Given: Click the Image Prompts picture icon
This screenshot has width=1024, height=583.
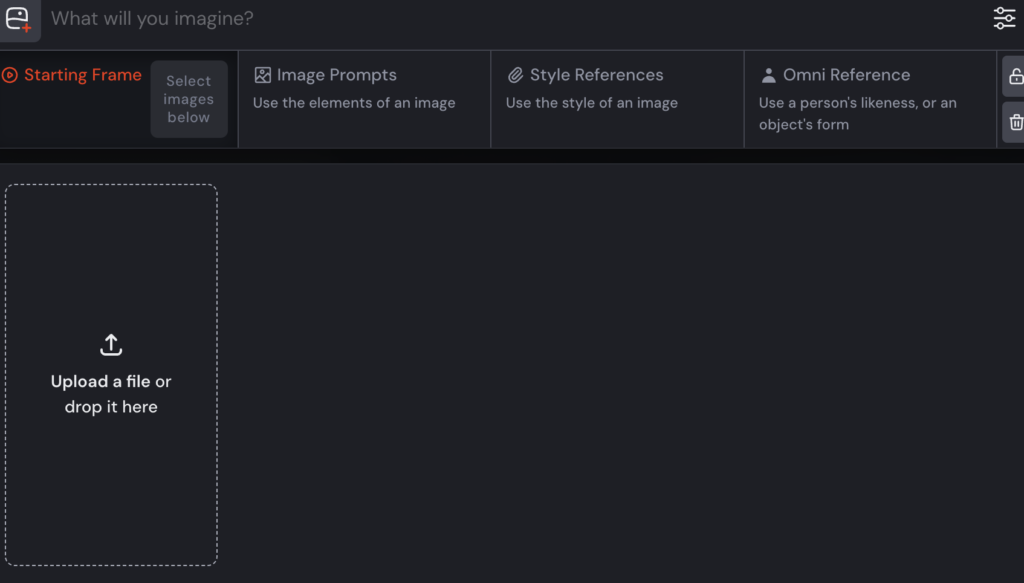Looking at the screenshot, I should 263,75.
